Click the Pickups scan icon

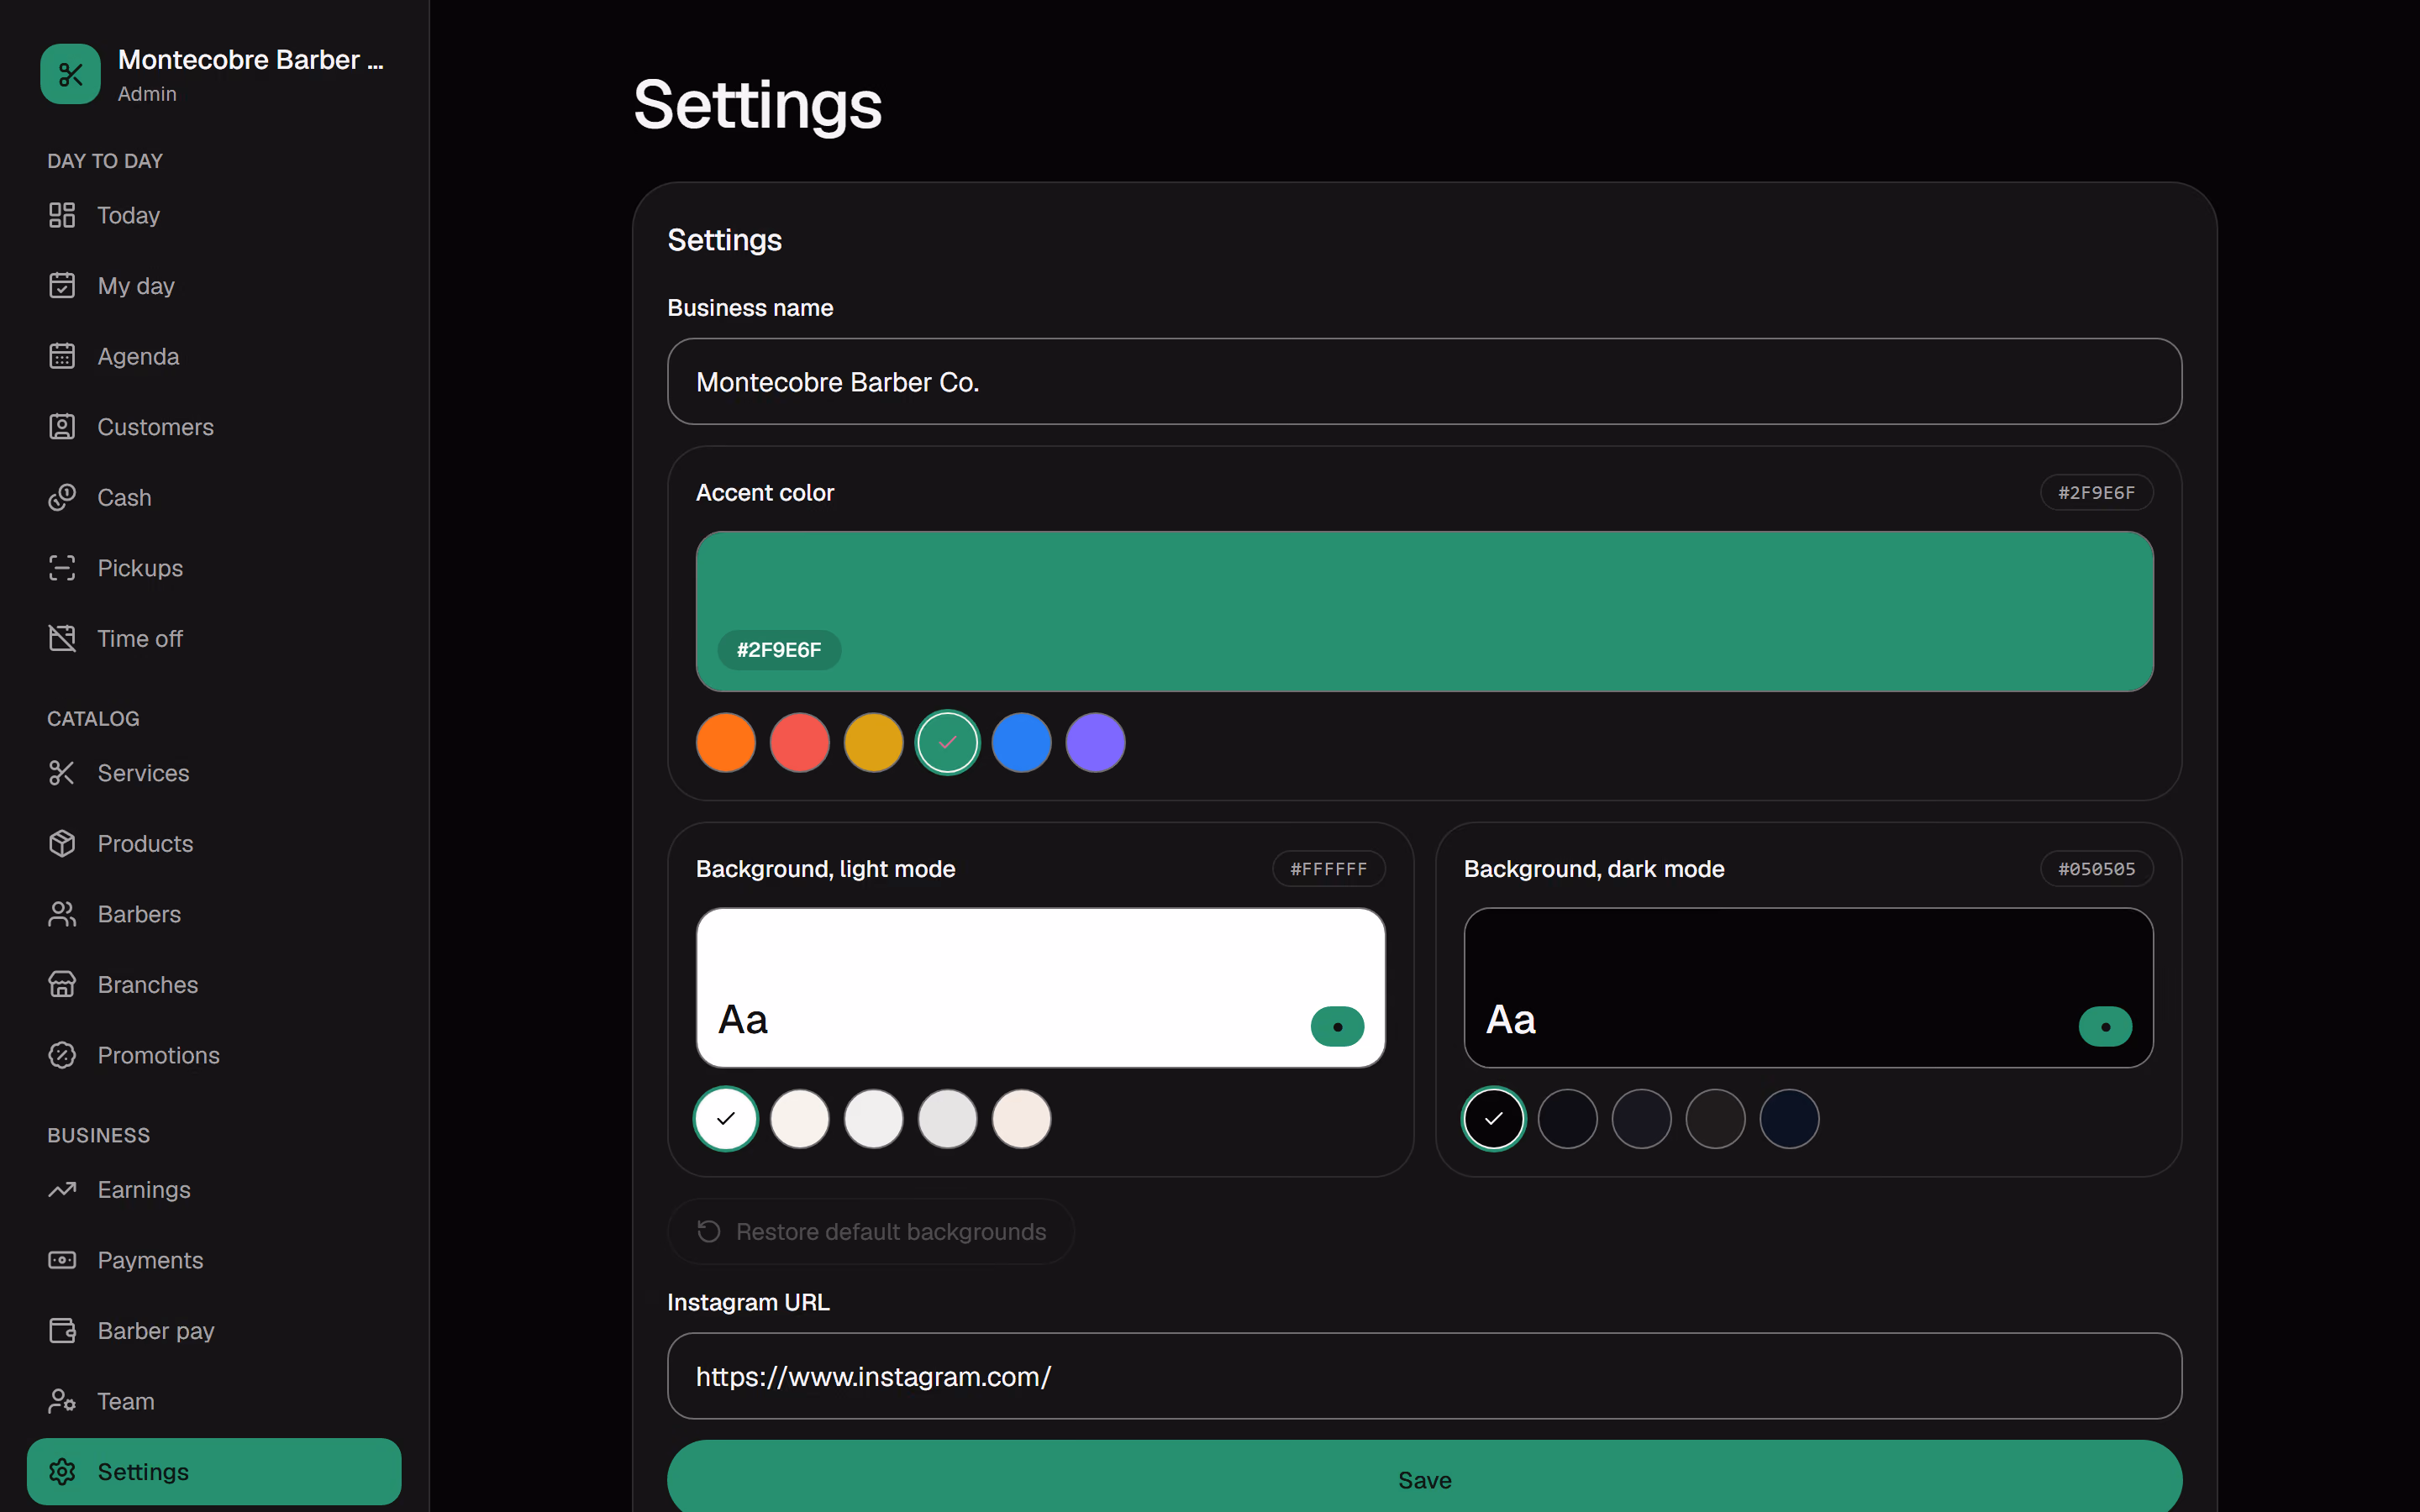click(x=62, y=568)
